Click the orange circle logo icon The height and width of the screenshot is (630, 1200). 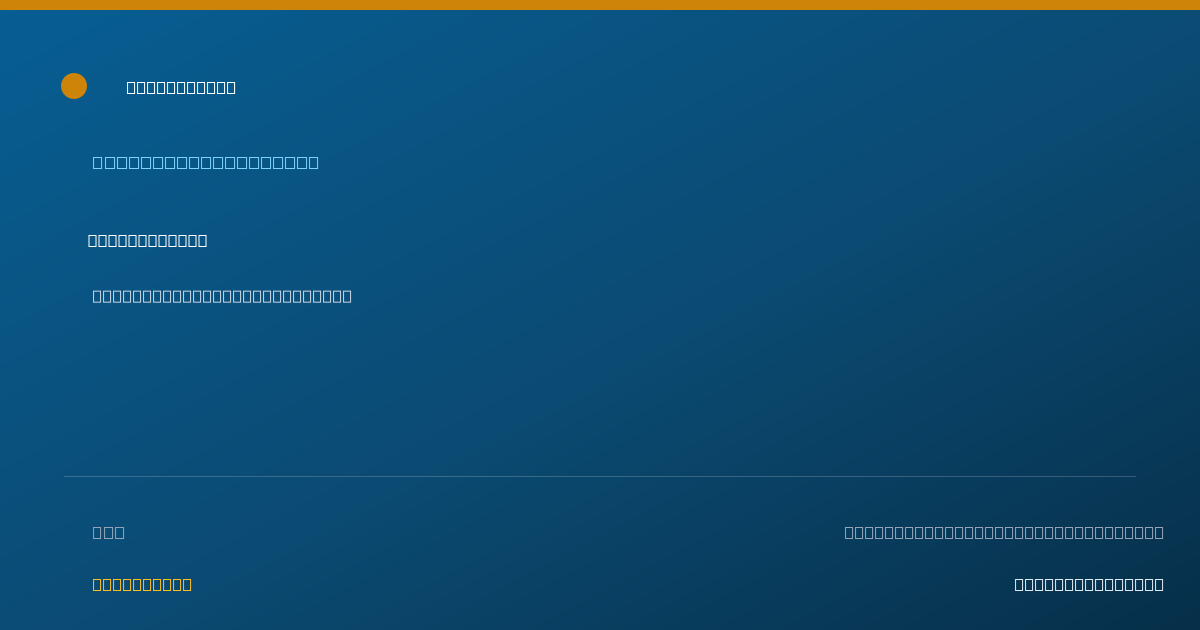pyautogui.click(x=74, y=86)
